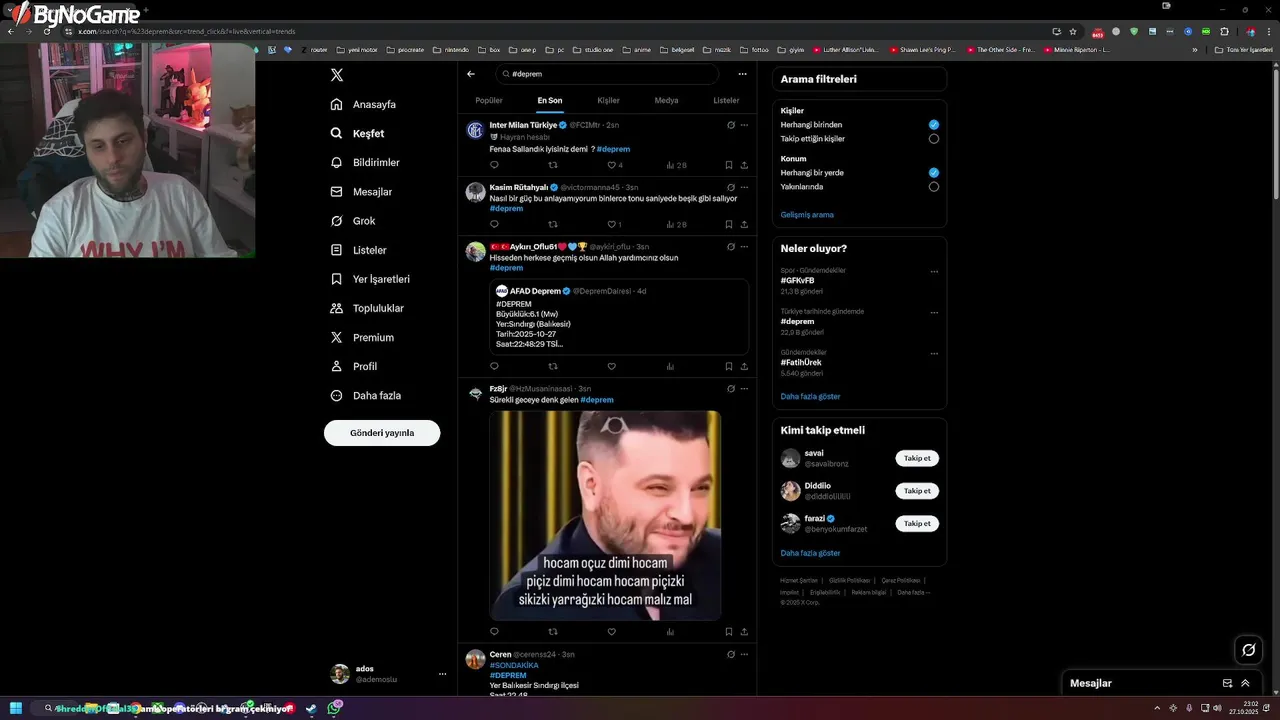Open more menu for #FatihÜrek trend
The height and width of the screenshot is (720, 1280).
pyautogui.click(x=934, y=353)
